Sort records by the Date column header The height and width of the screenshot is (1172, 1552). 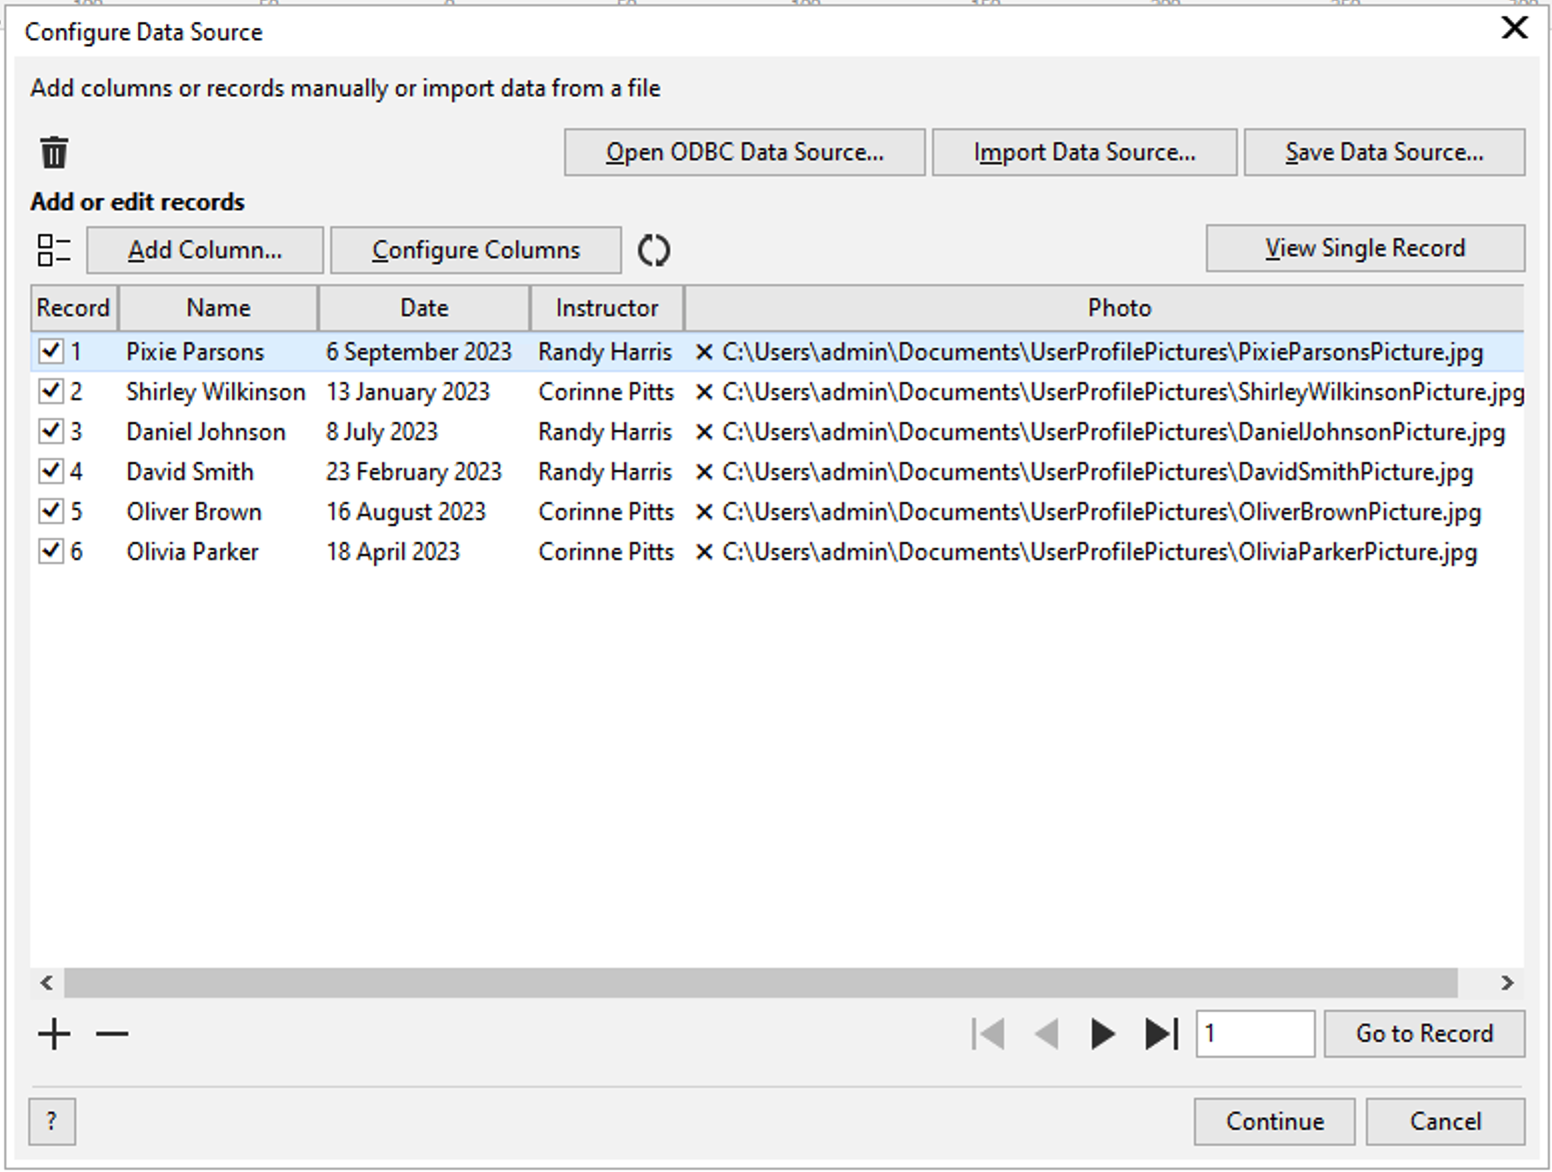click(423, 308)
